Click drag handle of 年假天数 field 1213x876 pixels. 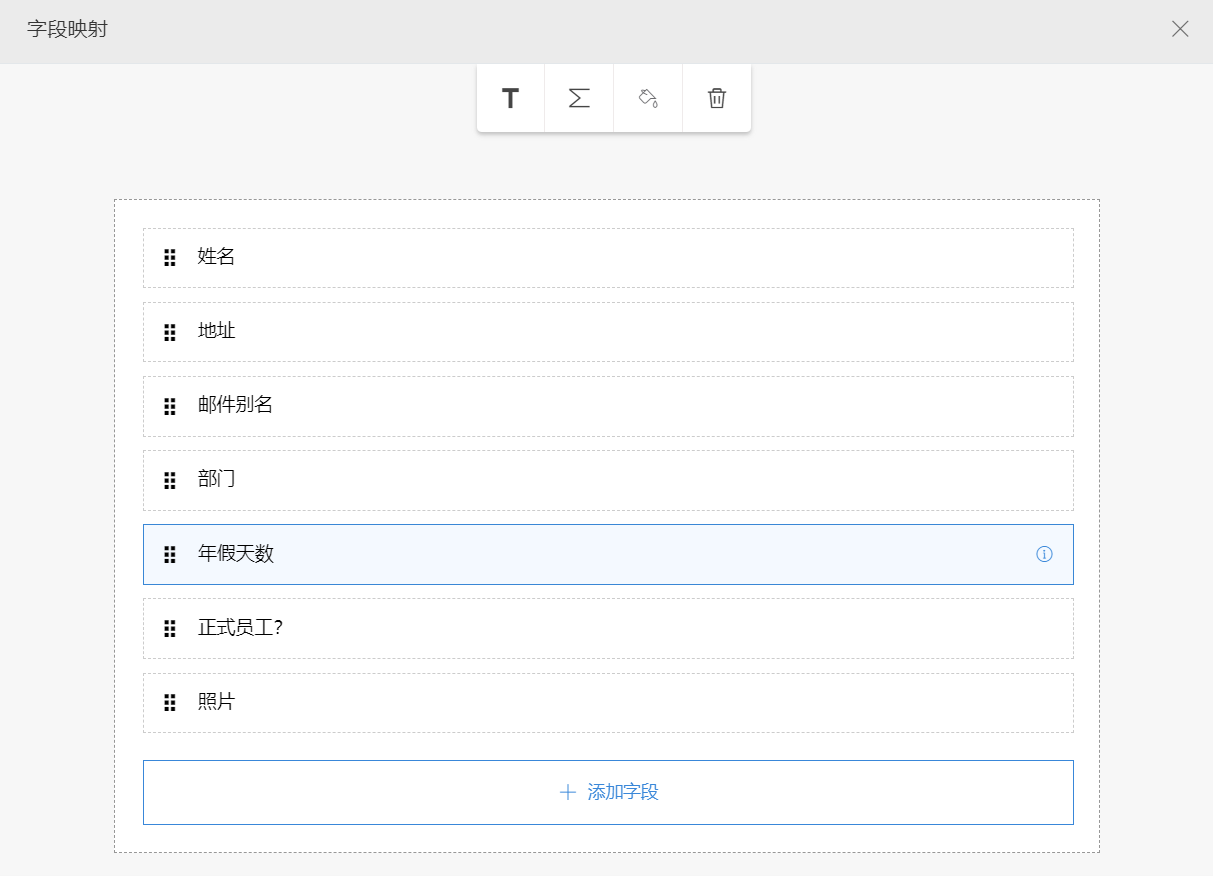pyautogui.click(x=170, y=554)
